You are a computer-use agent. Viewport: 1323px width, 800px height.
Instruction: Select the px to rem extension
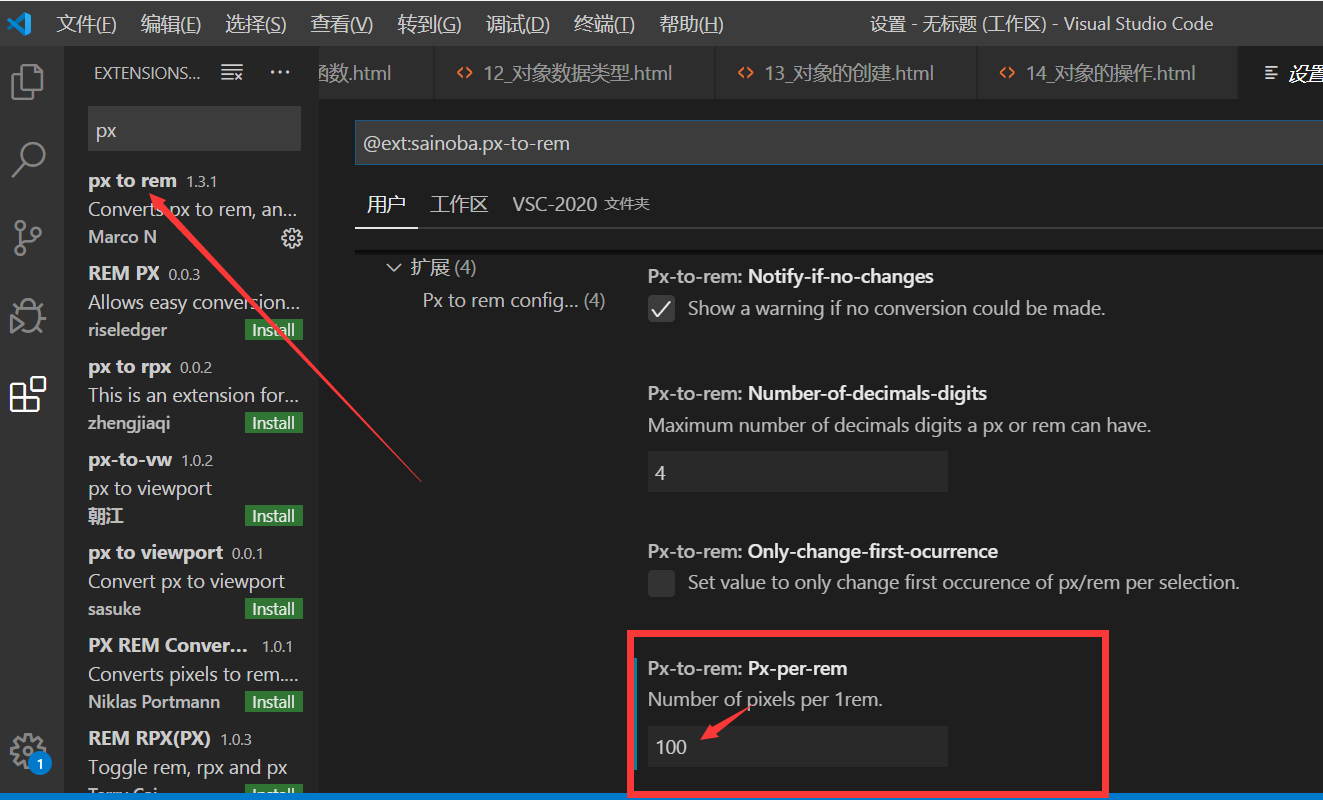coord(193,208)
